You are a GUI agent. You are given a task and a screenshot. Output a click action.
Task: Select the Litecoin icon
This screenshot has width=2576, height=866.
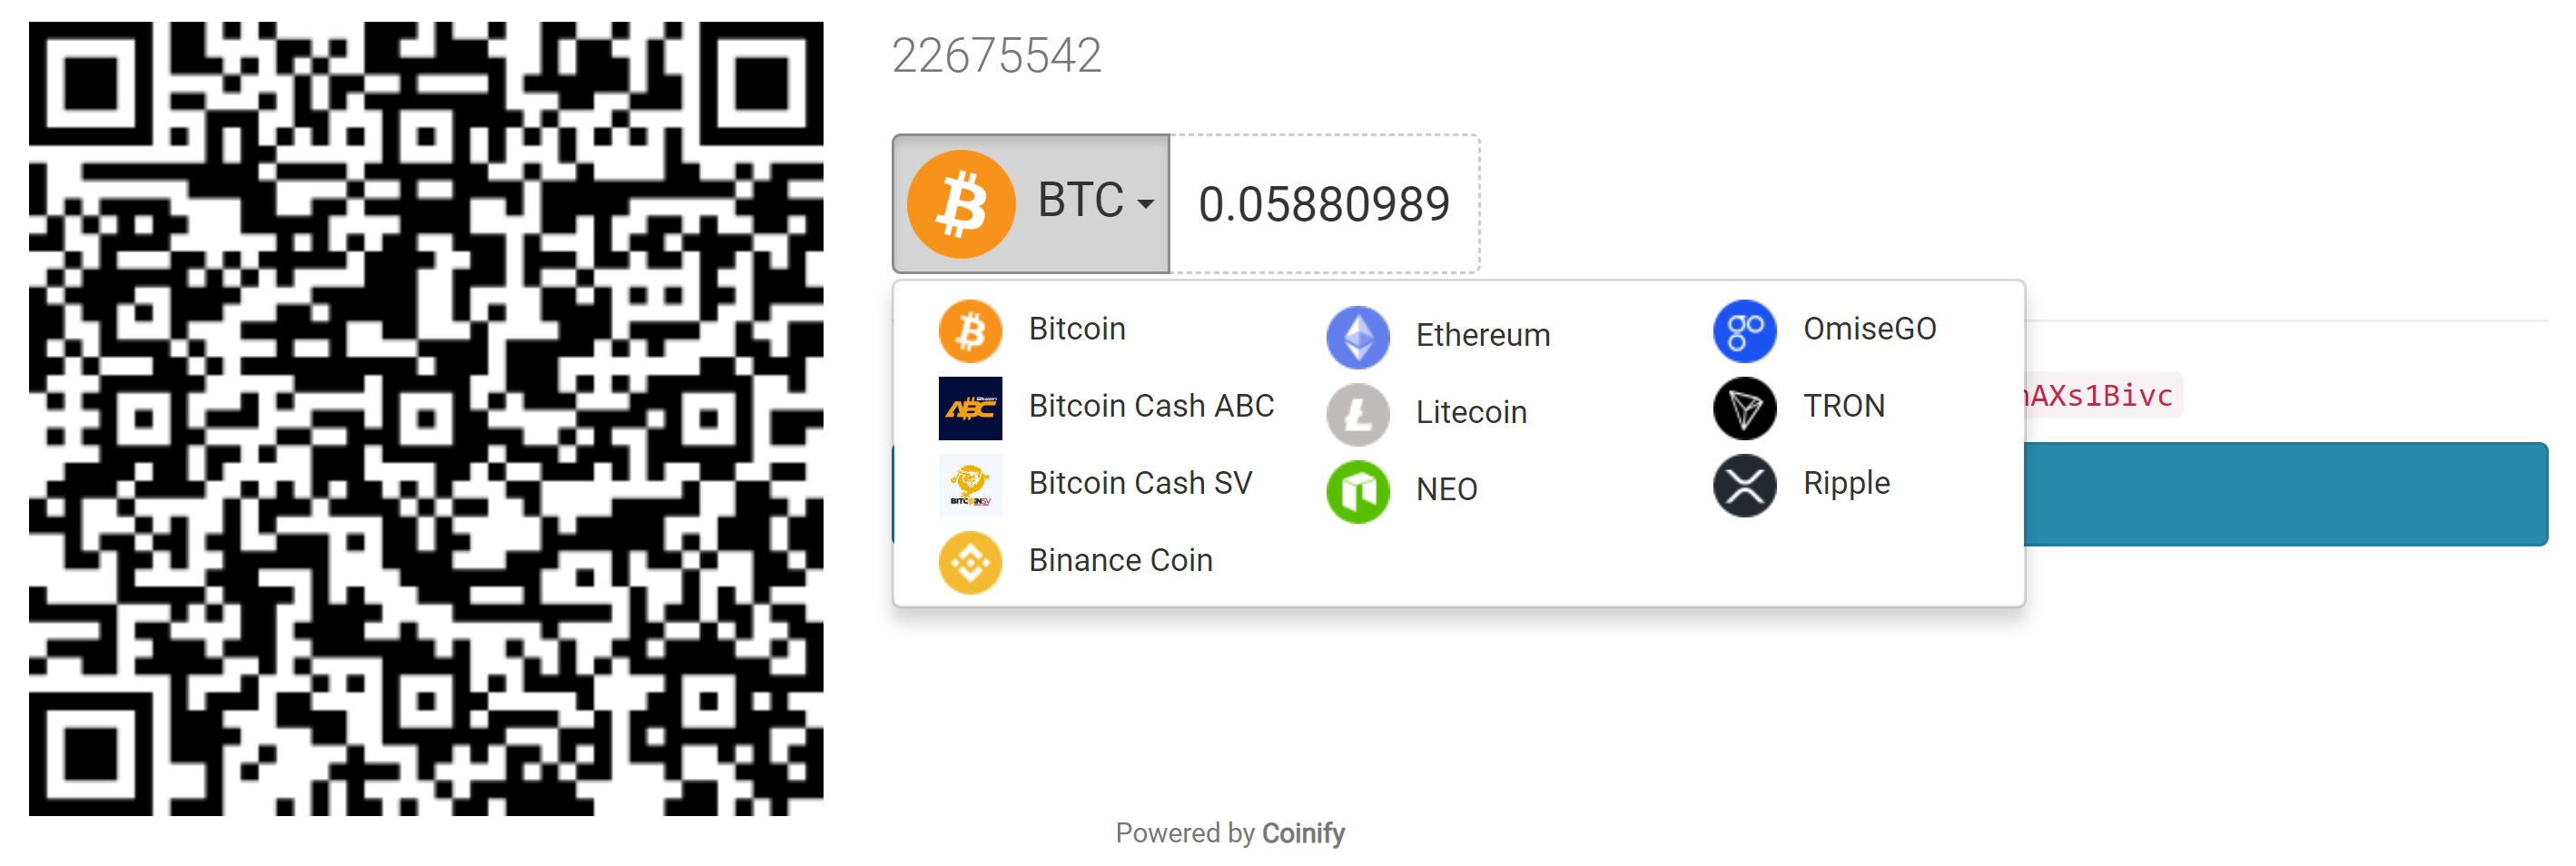click(1357, 412)
